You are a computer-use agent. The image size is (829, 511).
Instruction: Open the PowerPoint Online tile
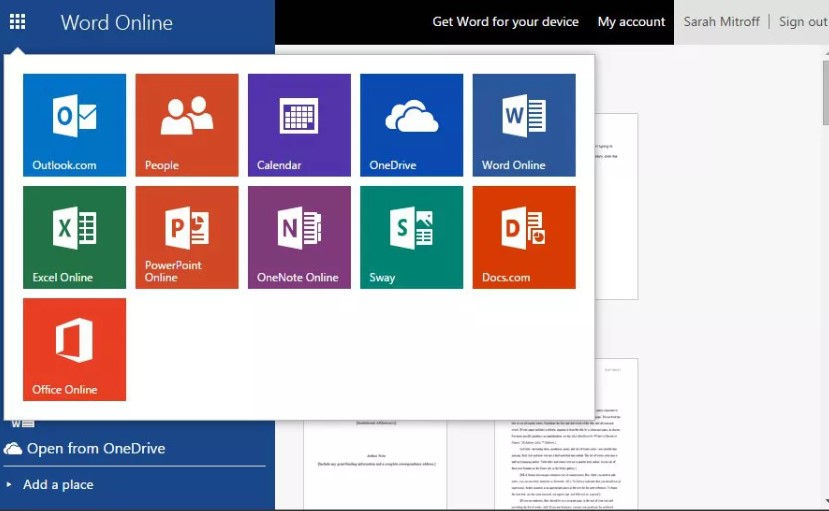187,237
